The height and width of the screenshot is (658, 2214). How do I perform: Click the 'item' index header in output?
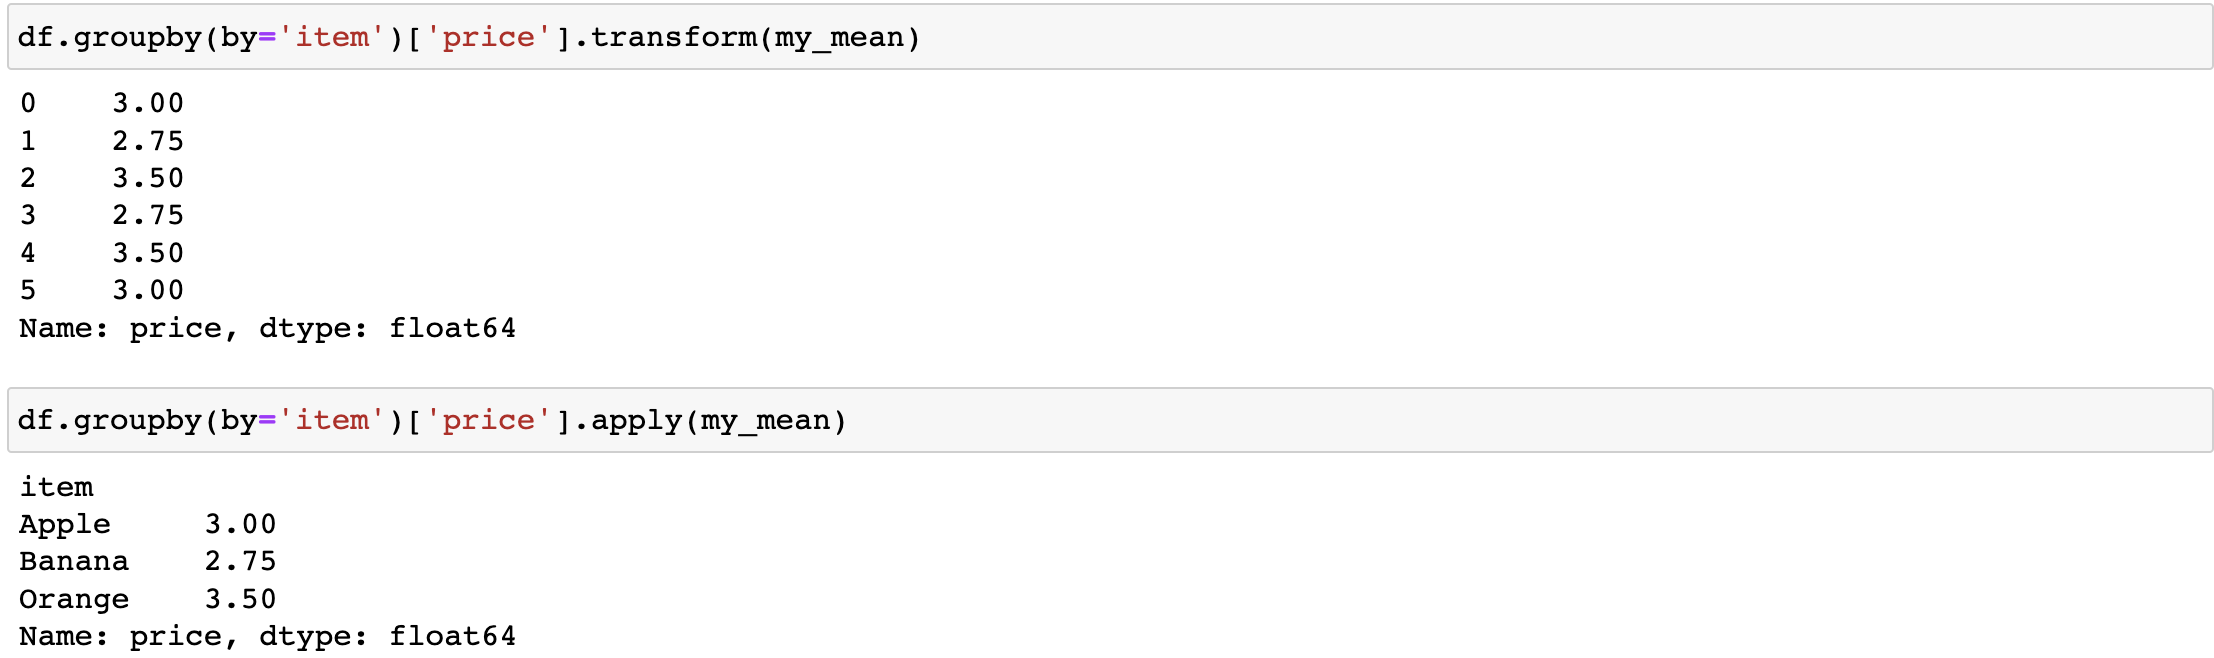click(56, 488)
